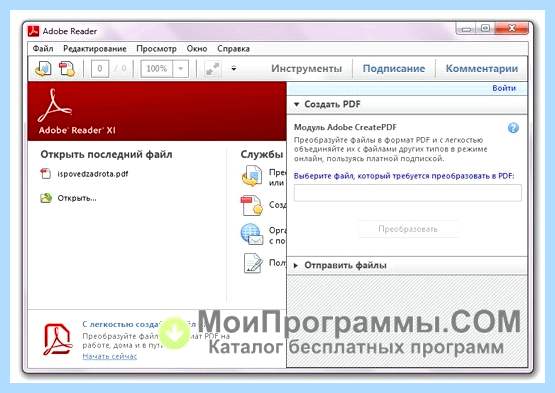Click the Преобразовать button
The width and height of the screenshot is (555, 393).
[x=408, y=229]
